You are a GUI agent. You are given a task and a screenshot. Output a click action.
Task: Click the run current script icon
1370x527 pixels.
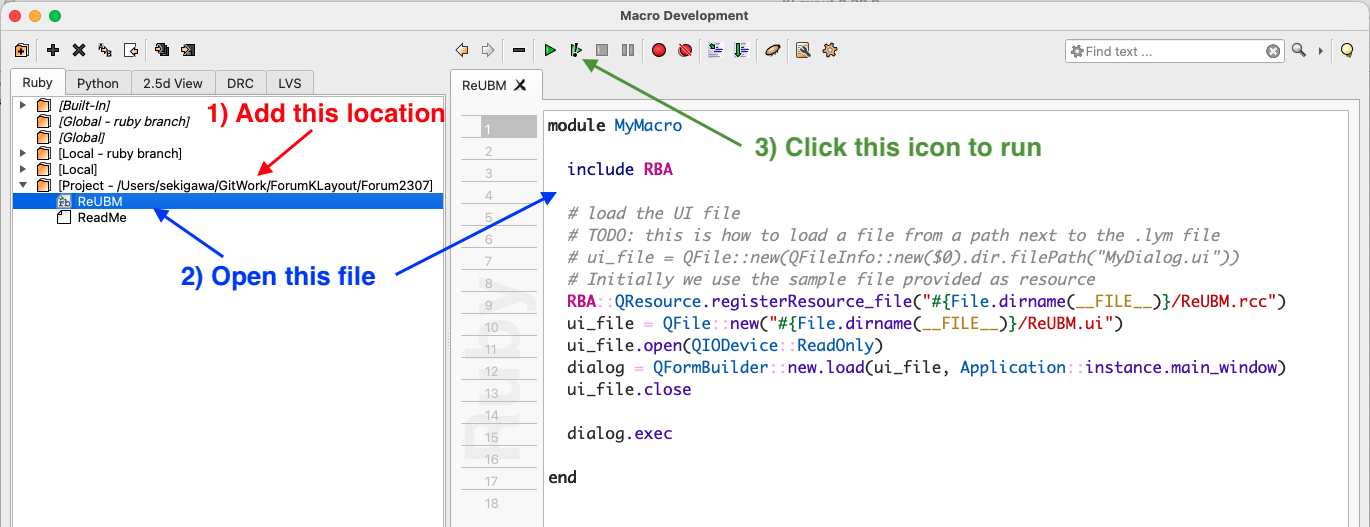pos(575,50)
